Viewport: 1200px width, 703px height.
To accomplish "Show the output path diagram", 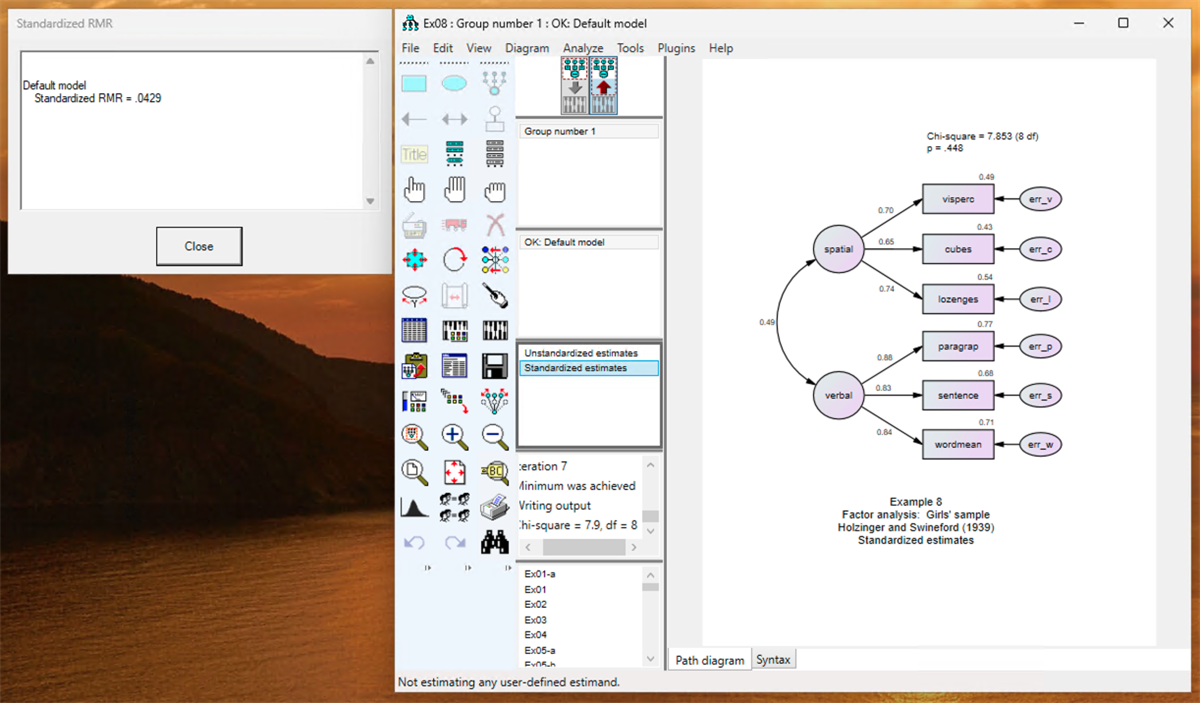I will pyautogui.click(x=603, y=85).
